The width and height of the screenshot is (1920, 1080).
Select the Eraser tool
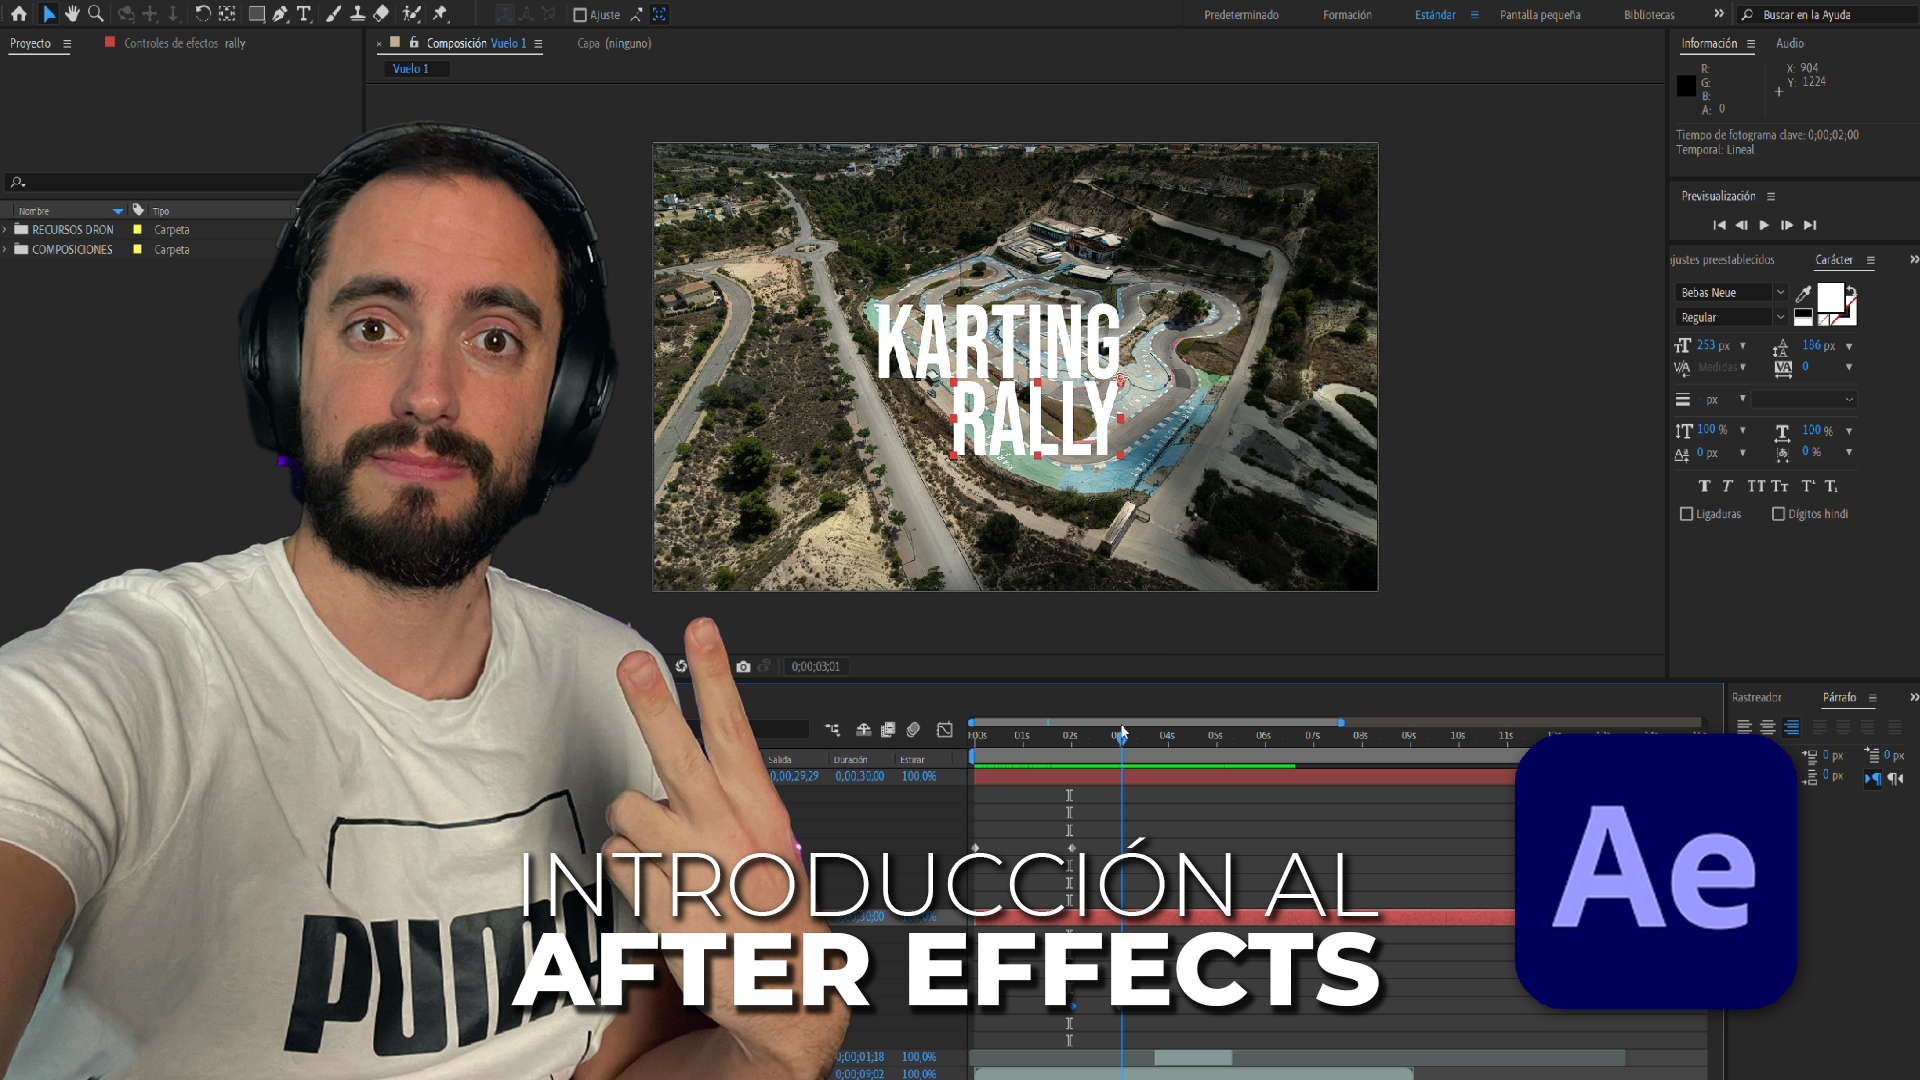point(381,14)
